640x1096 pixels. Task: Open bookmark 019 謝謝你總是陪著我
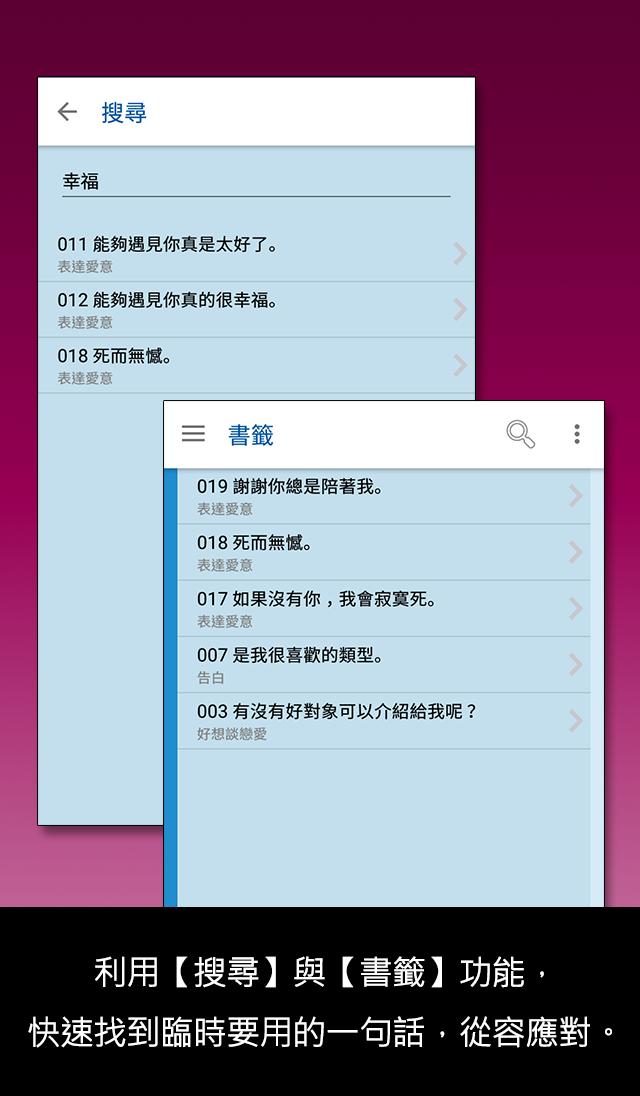384,496
